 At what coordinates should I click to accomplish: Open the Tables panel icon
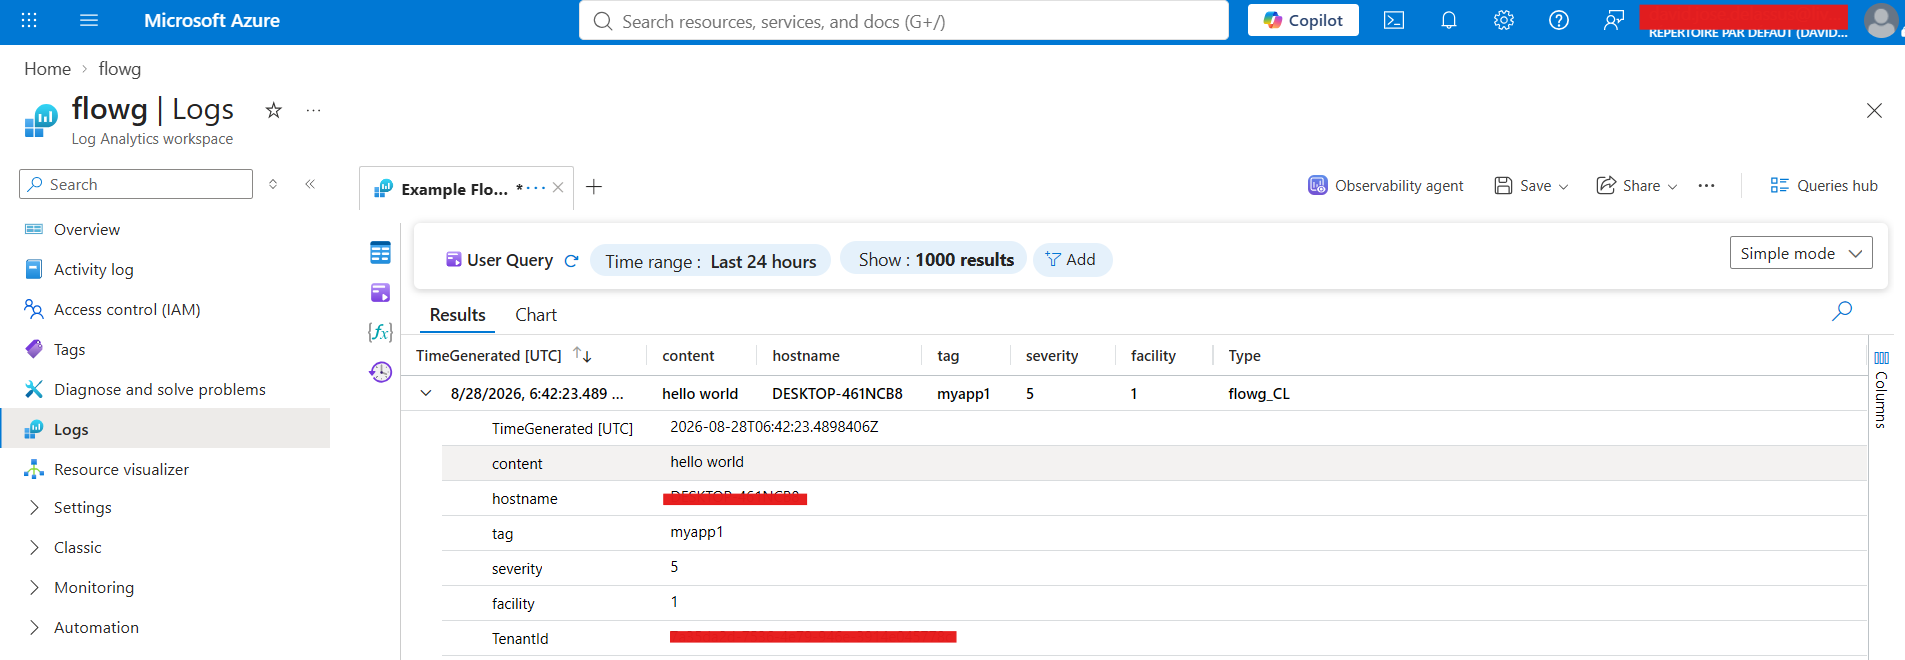click(x=380, y=252)
